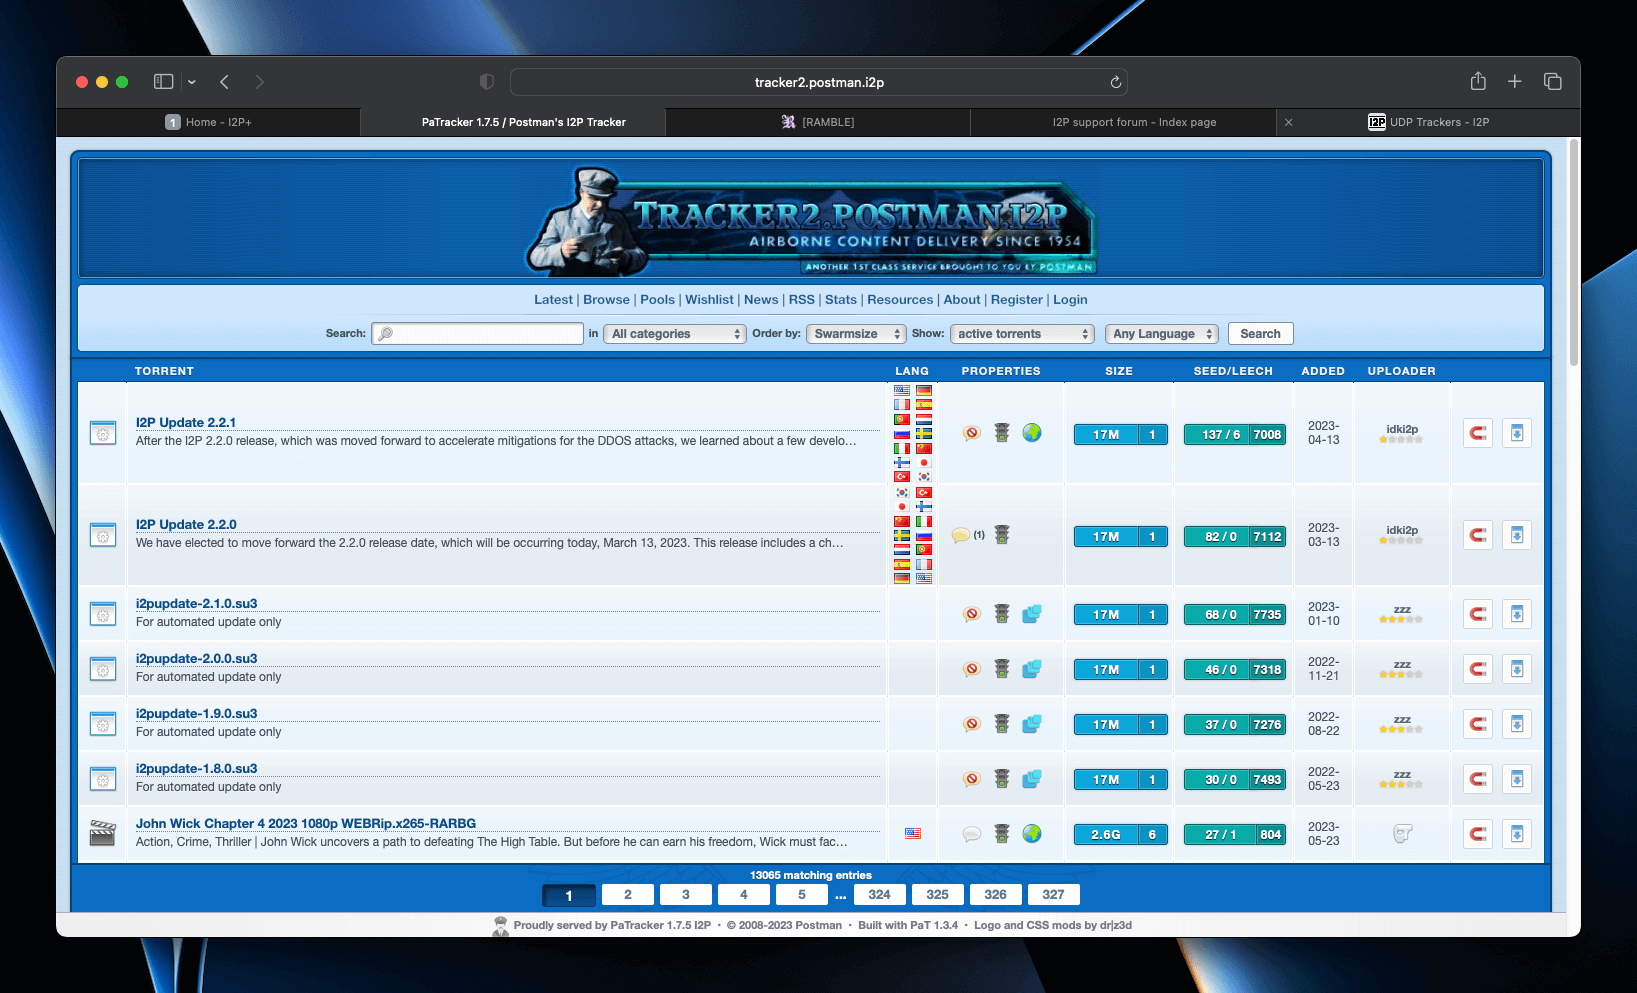Click the US flag on John Wick row
The height and width of the screenshot is (993, 1637).
point(913,833)
